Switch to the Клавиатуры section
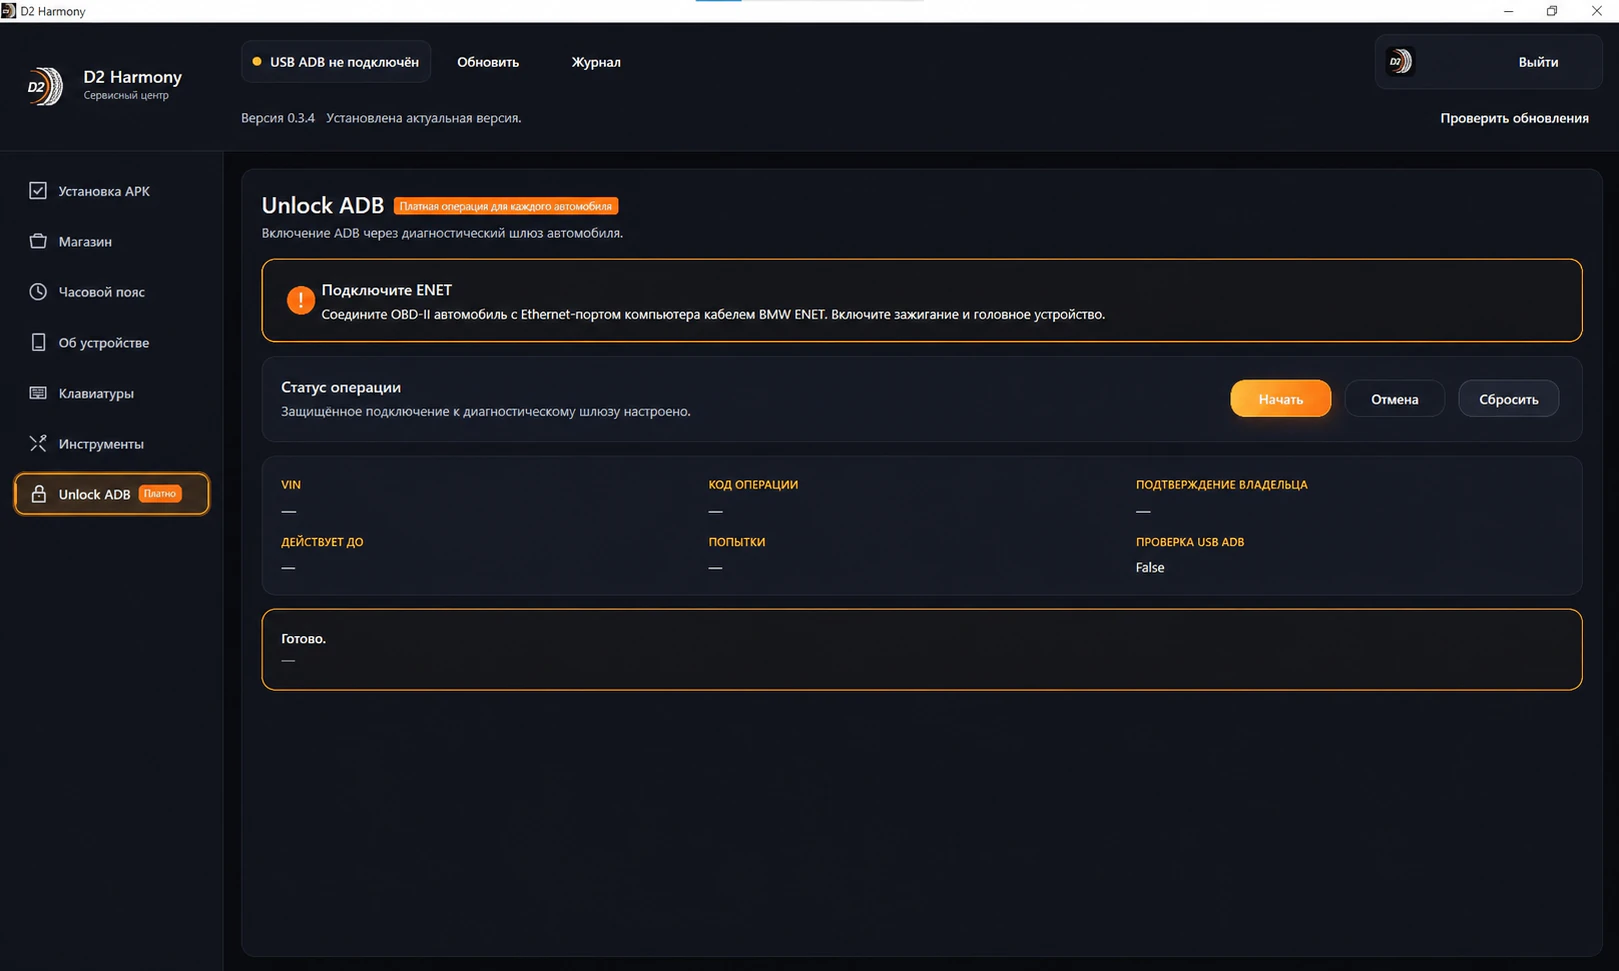The image size is (1619, 971). (111, 393)
